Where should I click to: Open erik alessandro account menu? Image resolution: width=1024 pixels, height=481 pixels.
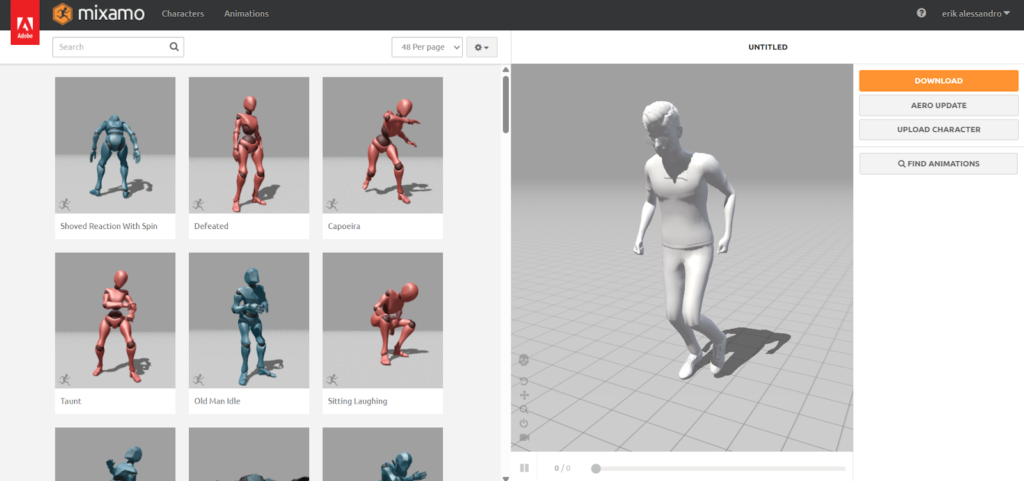point(976,13)
